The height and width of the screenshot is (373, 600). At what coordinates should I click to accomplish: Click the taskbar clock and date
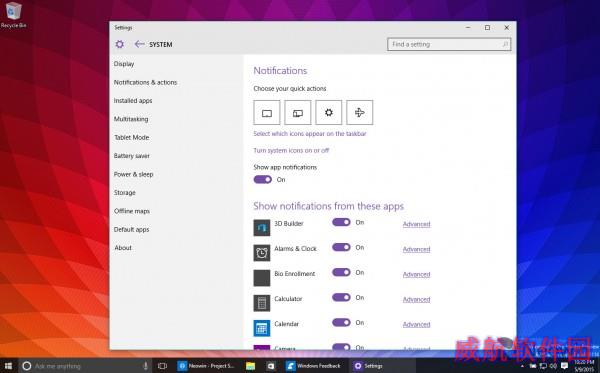584,366
